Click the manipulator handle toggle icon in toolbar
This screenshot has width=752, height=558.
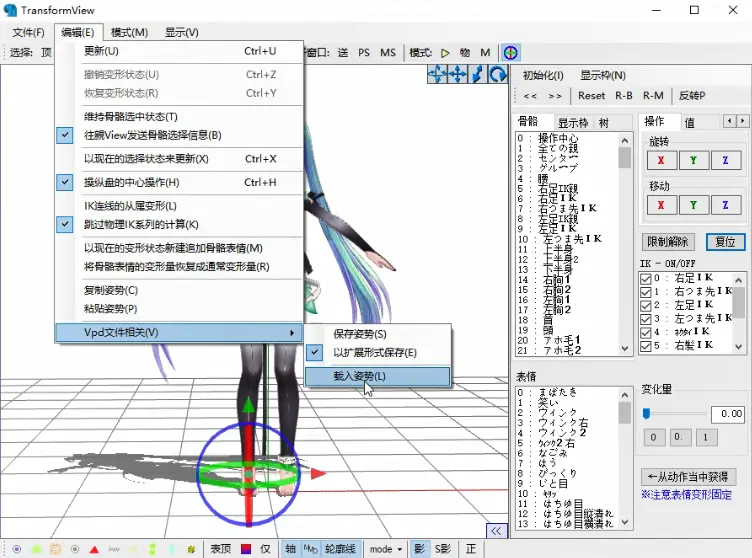click(511, 53)
